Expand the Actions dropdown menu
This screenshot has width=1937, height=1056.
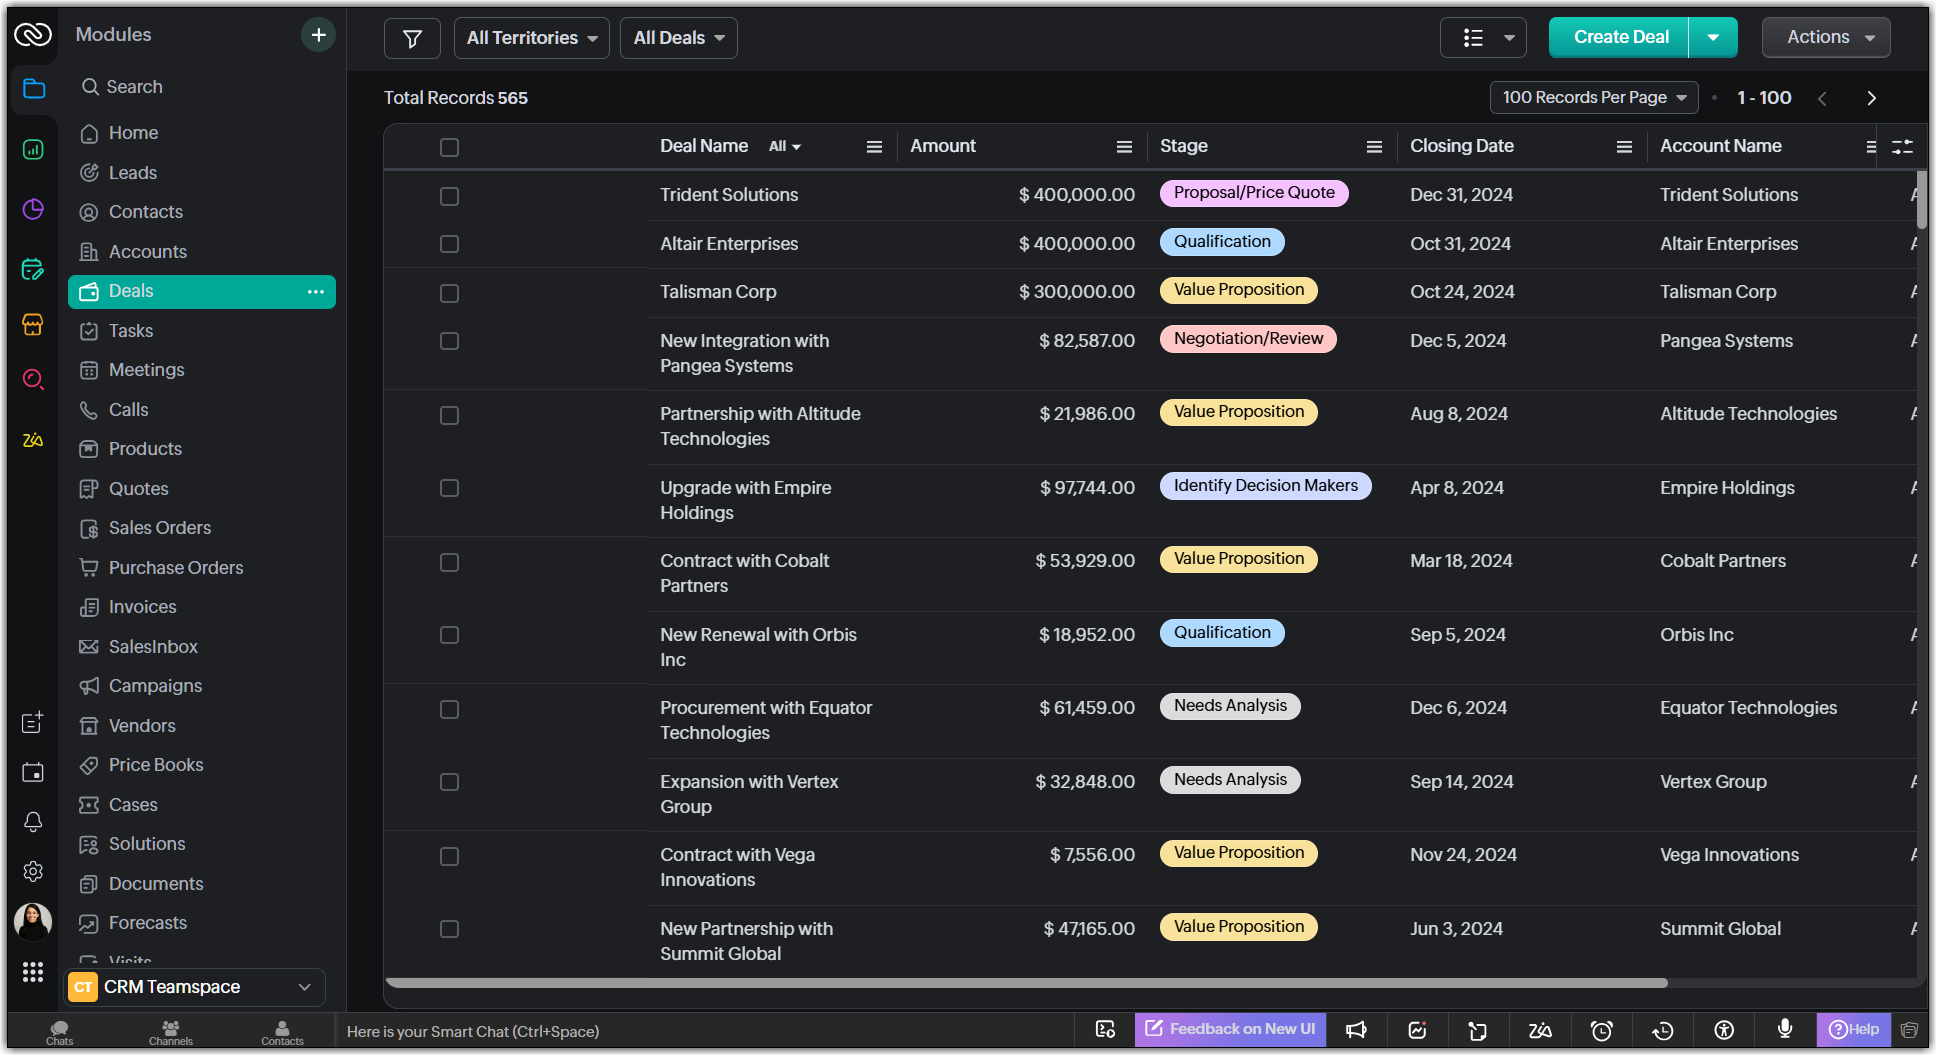tap(1826, 38)
